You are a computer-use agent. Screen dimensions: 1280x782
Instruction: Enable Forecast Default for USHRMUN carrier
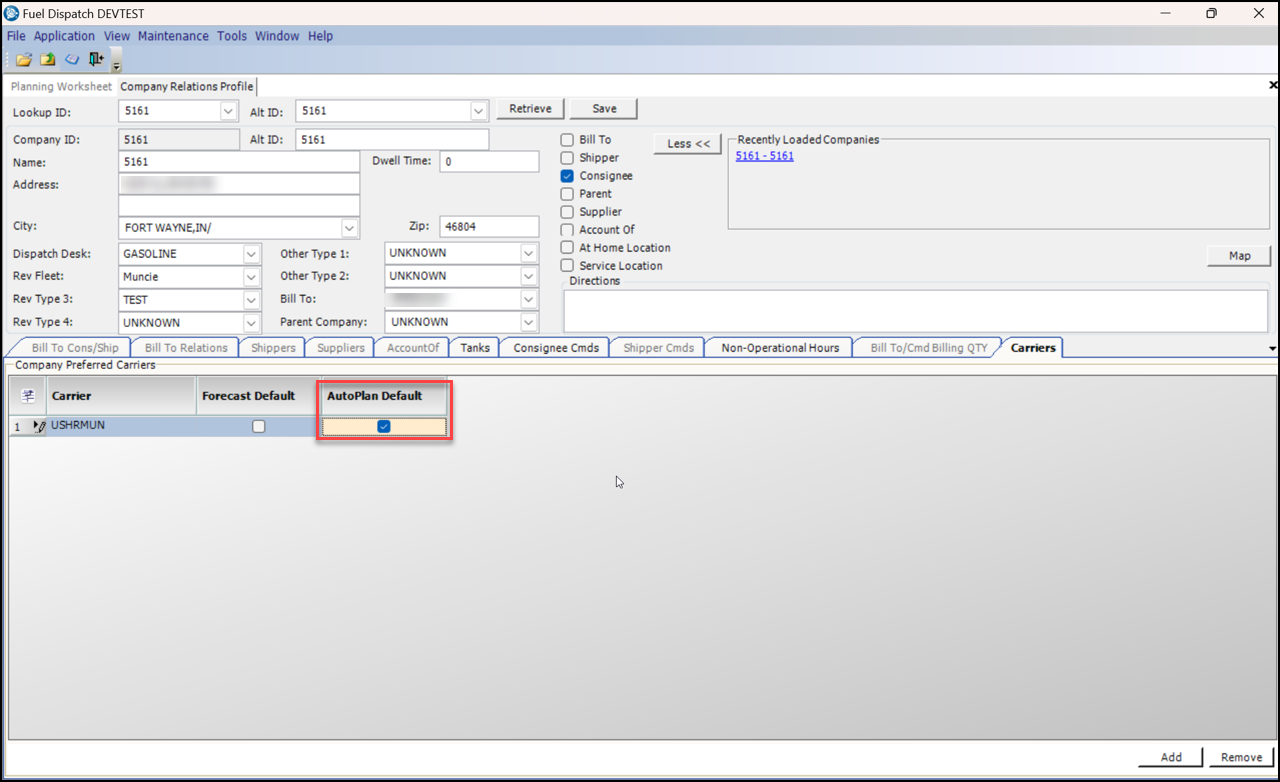pyautogui.click(x=259, y=427)
